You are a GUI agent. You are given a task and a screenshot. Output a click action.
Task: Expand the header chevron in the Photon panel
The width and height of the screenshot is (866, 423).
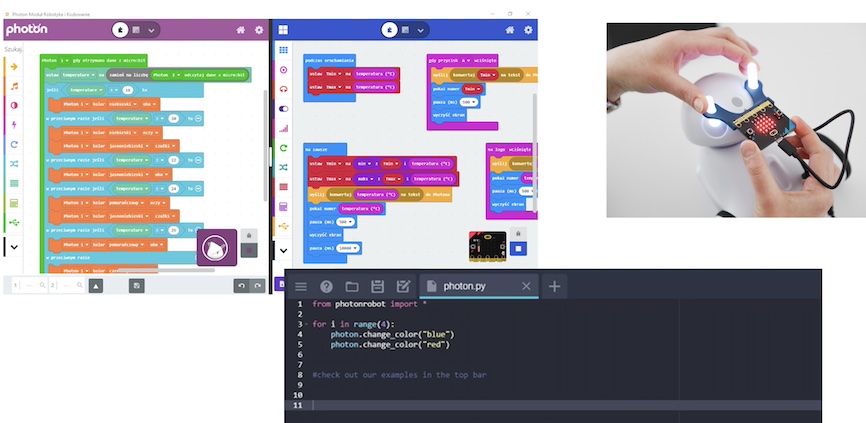pos(151,30)
